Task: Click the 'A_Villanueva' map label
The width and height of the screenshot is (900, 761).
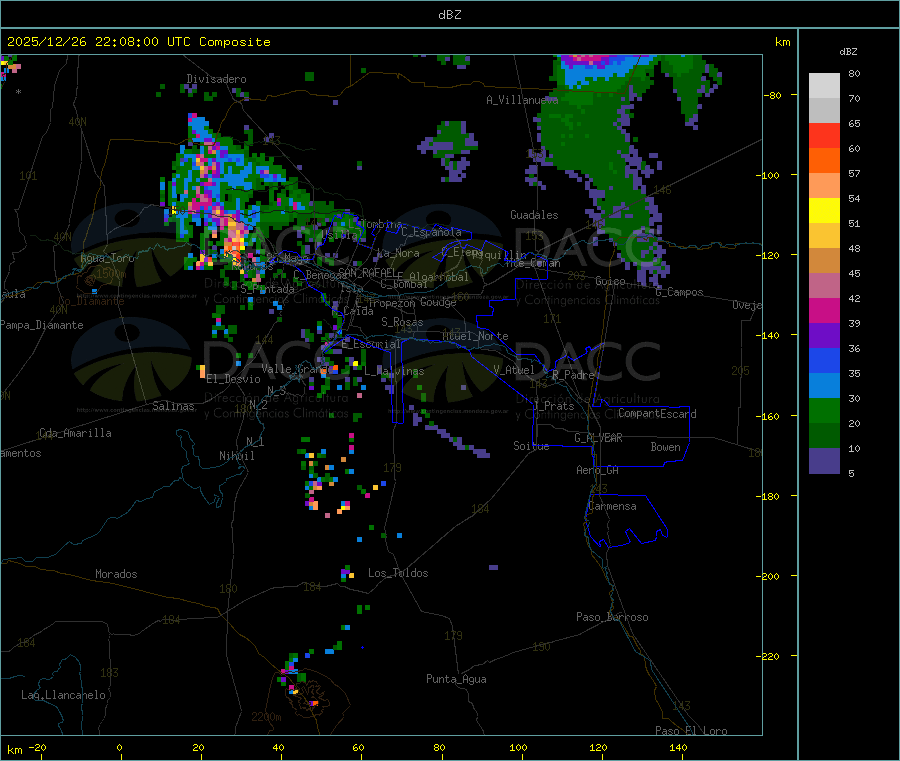Action: tap(522, 100)
